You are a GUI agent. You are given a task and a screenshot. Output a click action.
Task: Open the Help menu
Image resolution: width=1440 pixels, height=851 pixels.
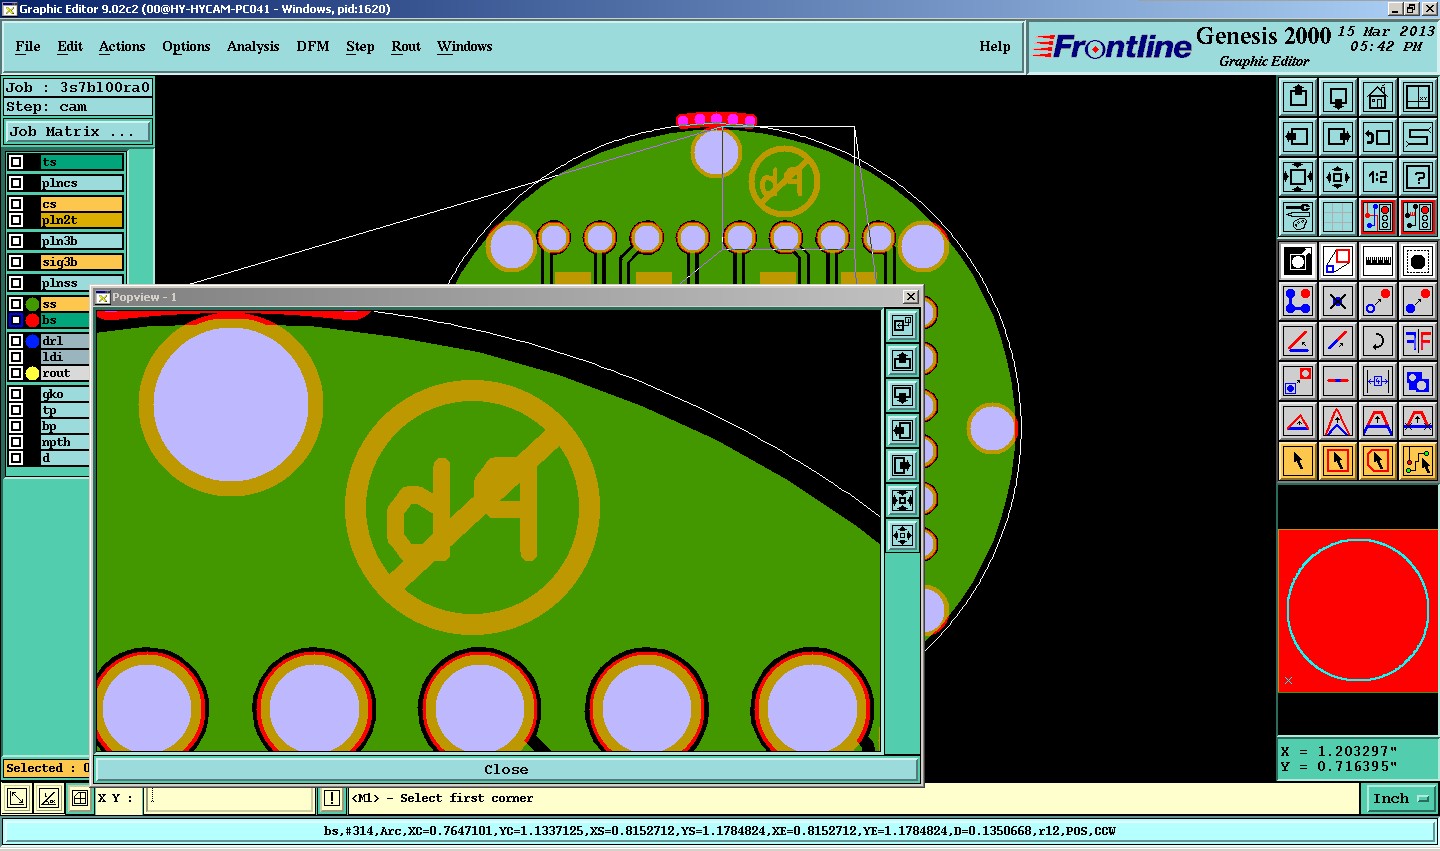click(995, 46)
